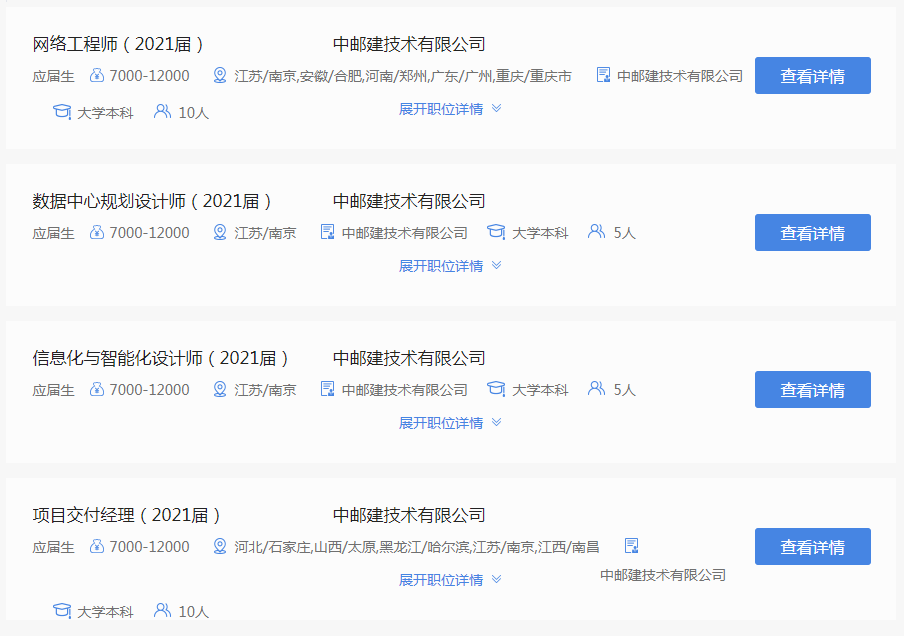The image size is (904, 636).
Task: Open 查看详情 for the 网络工程师 job
Action: 812,76
